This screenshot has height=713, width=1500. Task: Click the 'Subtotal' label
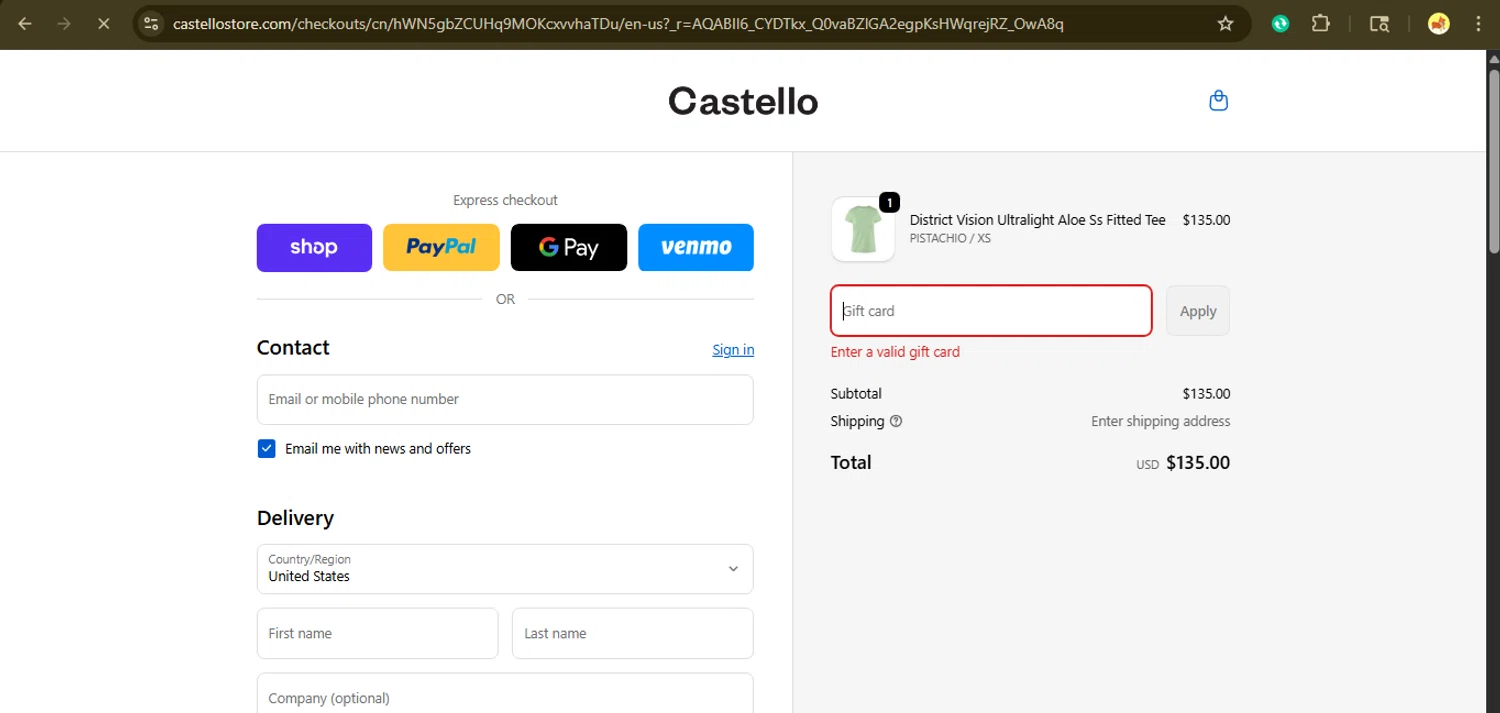tap(856, 394)
